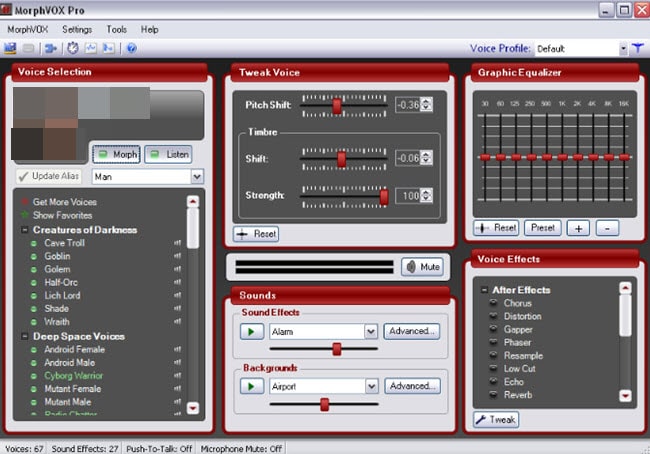The width and height of the screenshot is (650, 454).
Task: Toggle the Listen button
Action: 168,154
